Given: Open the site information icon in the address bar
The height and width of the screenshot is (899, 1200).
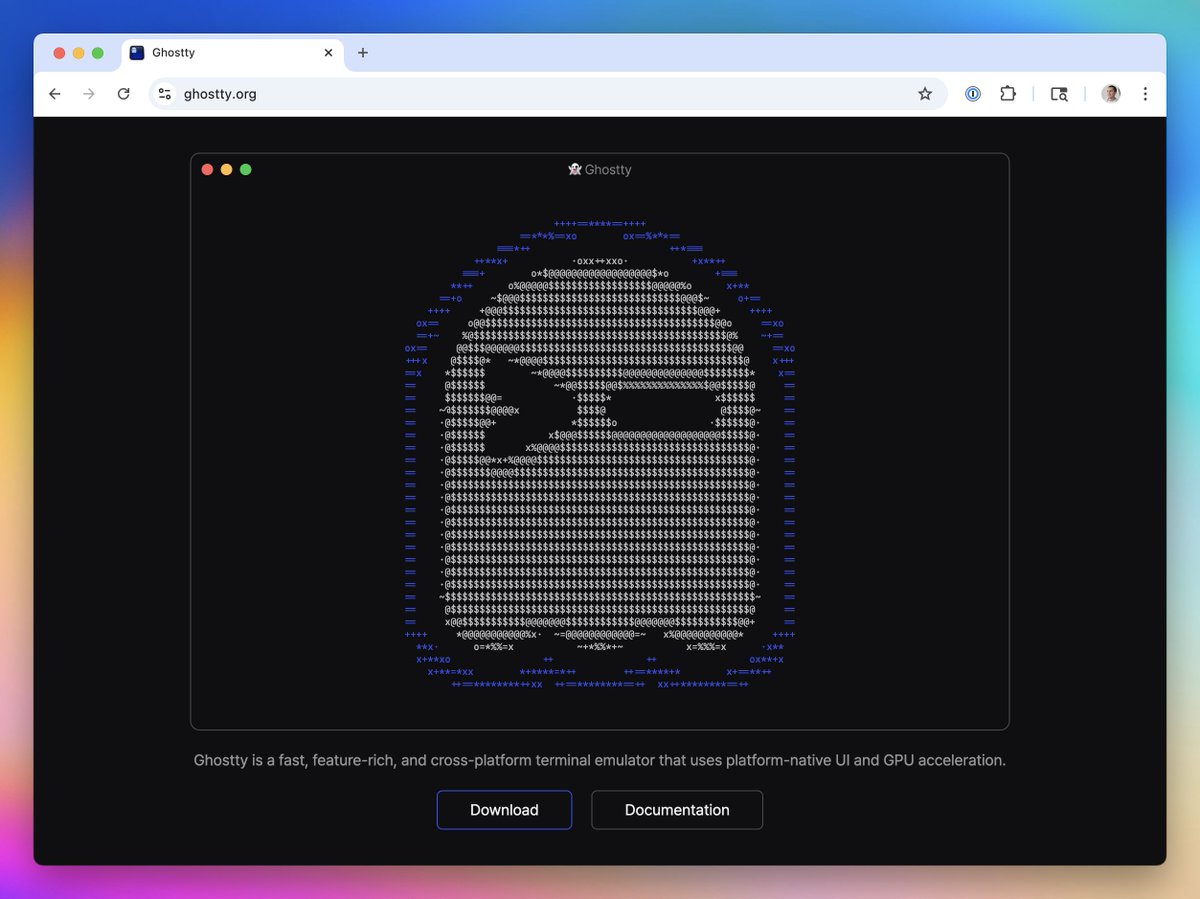Looking at the screenshot, I should [165, 94].
